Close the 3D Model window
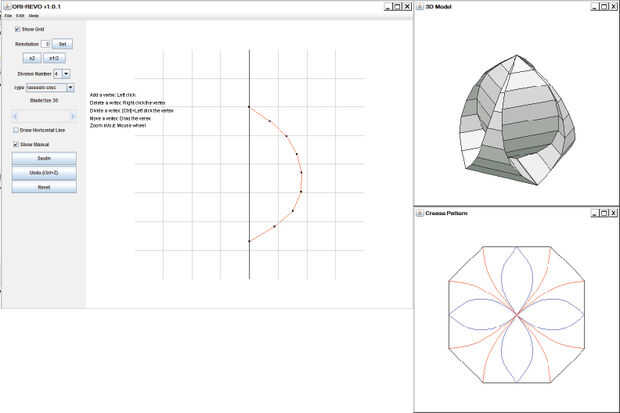This screenshot has width=620, height=413. point(613,6)
